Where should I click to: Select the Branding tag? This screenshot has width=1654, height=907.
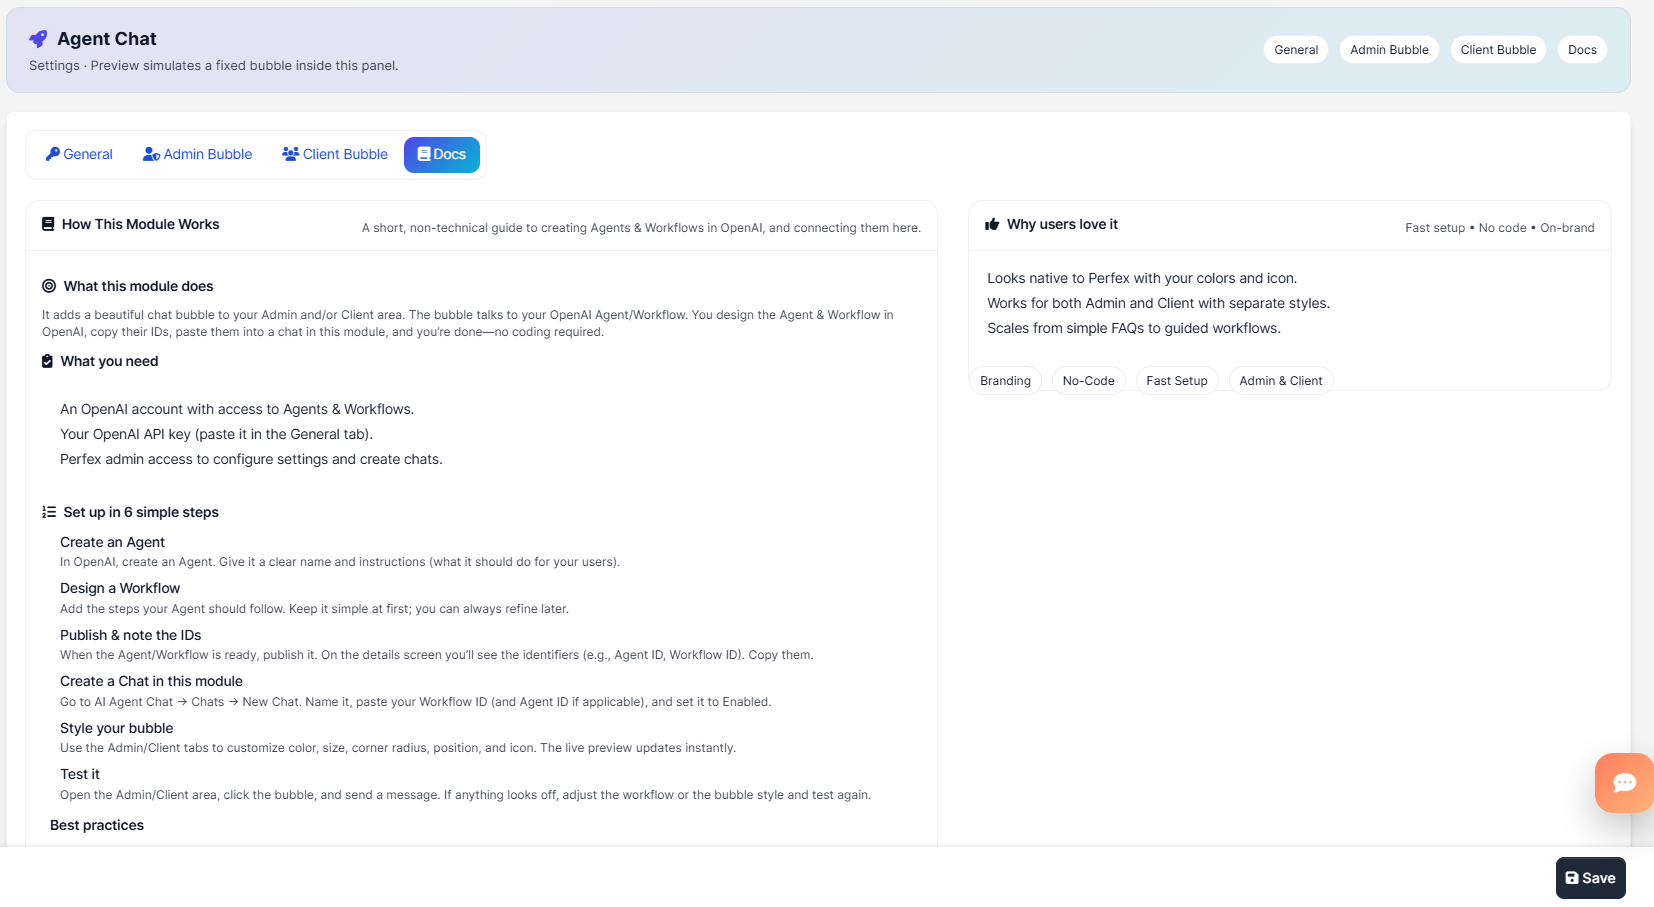tap(1005, 380)
